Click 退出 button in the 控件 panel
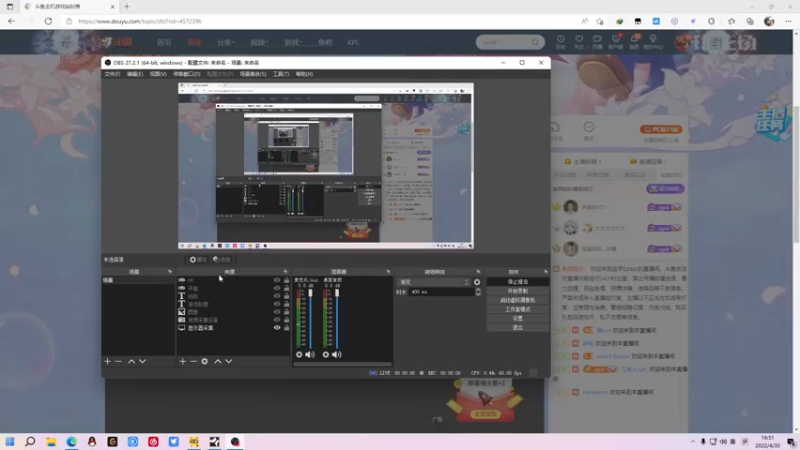 [x=517, y=328]
